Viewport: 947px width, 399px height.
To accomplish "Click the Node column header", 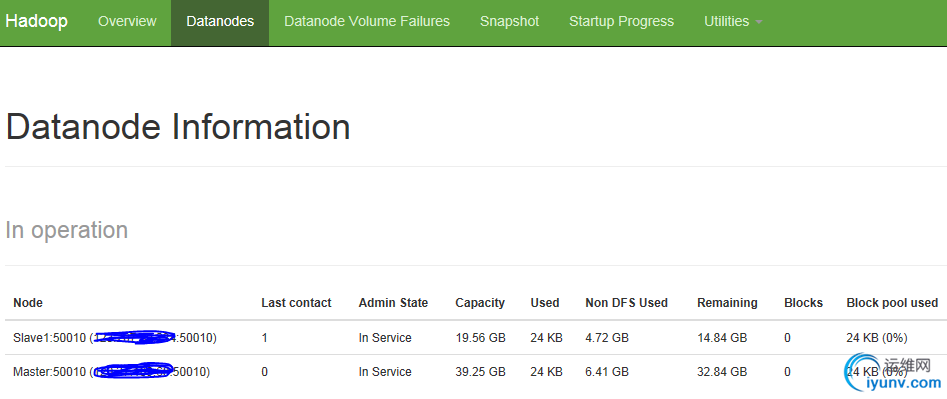I will tap(28, 303).
